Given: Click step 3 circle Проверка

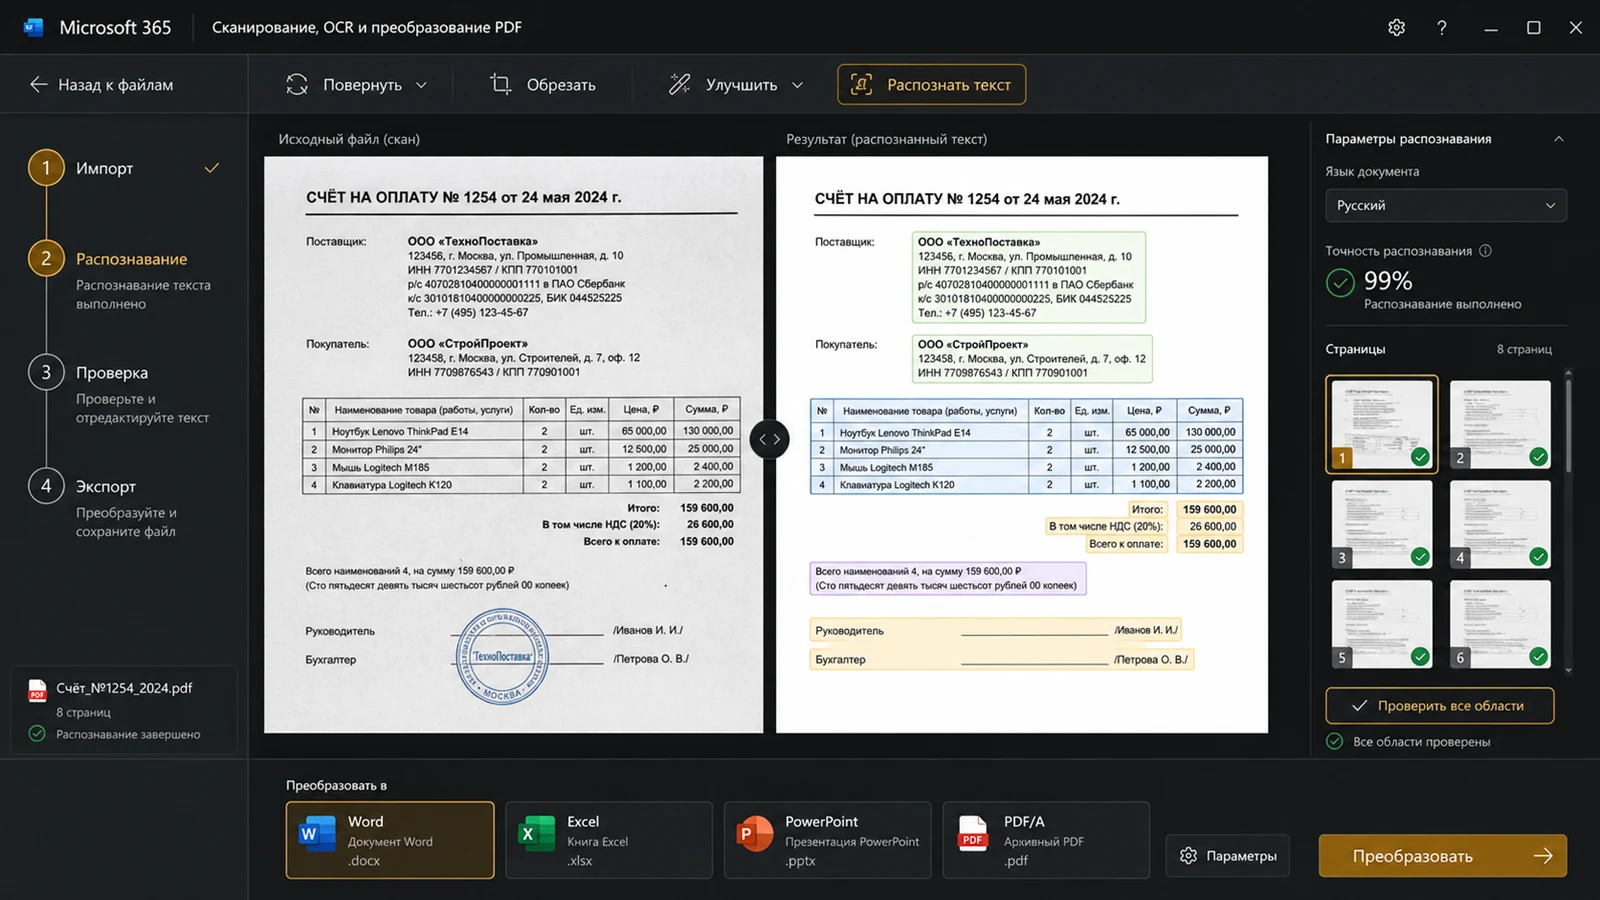Looking at the screenshot, I should pyautogui.click(x=46, y=373).
